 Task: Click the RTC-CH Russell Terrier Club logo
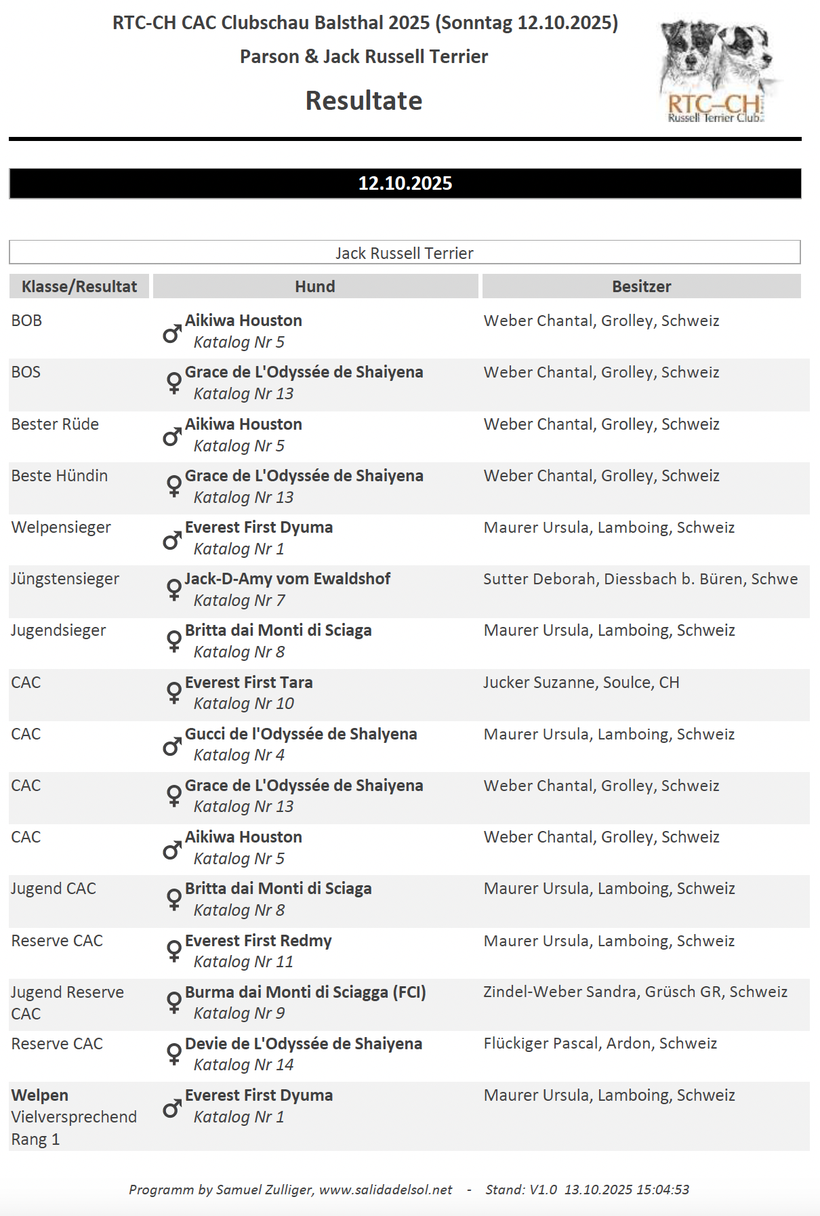(x=717, y=73)
